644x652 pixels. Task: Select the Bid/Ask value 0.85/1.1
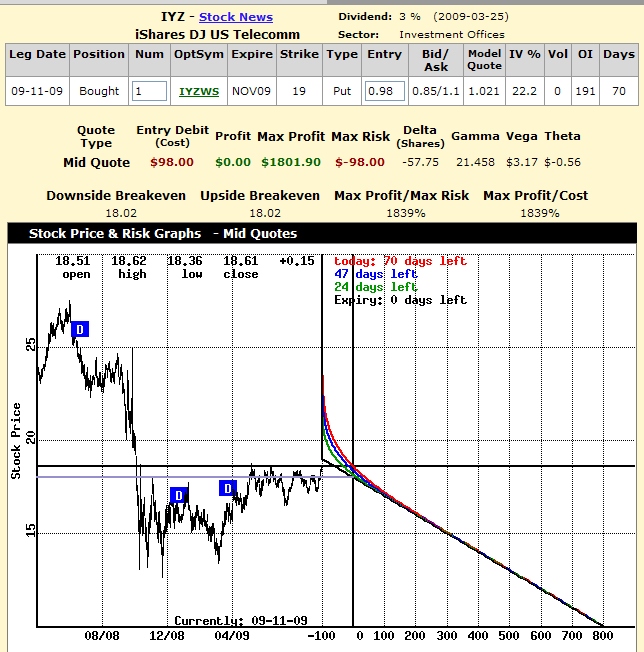(436, 91)
